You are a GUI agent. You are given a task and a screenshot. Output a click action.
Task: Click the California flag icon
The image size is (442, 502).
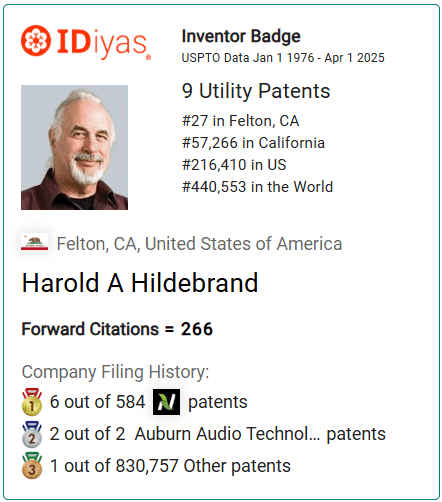coord(34,242)
